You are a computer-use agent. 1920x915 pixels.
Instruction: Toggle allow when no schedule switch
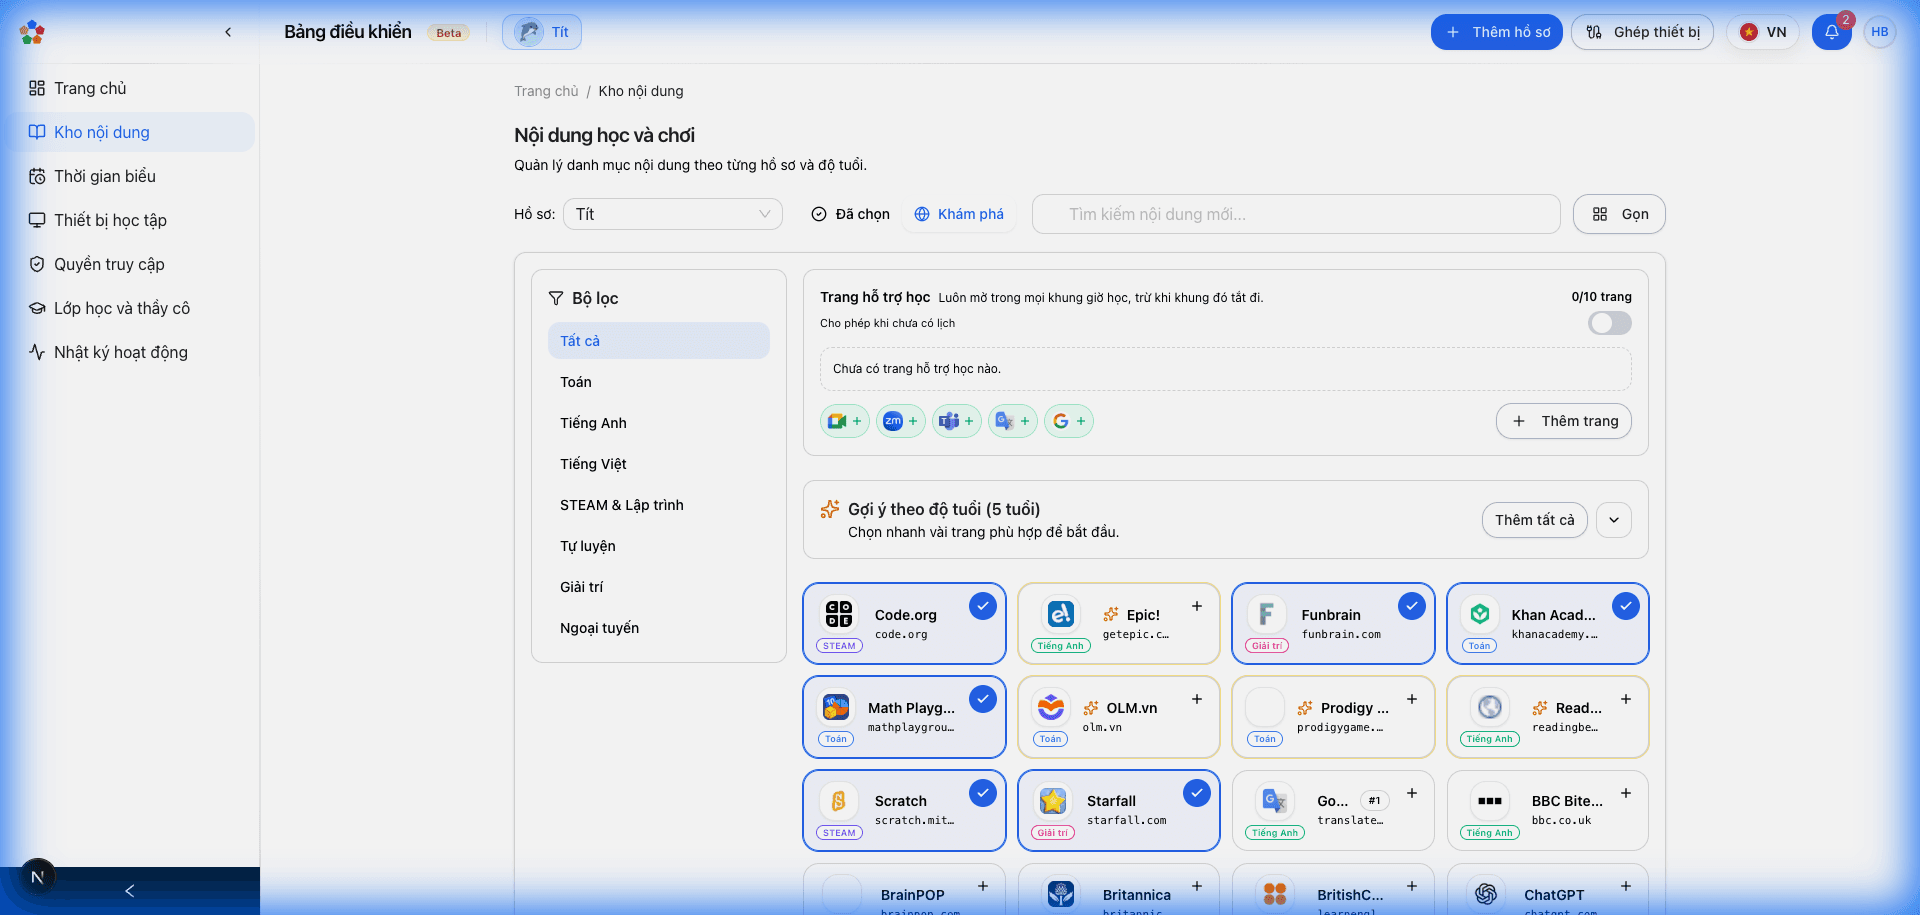(x=1609, y=323)
